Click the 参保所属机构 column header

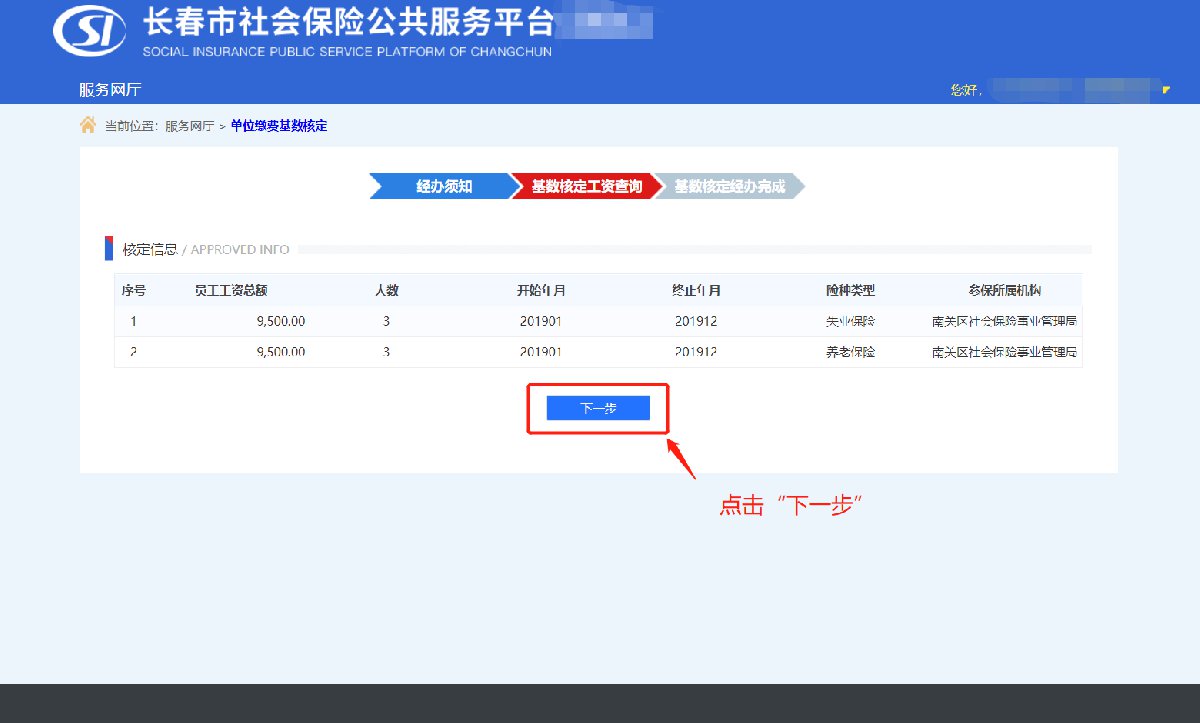tap(1005, 291)
